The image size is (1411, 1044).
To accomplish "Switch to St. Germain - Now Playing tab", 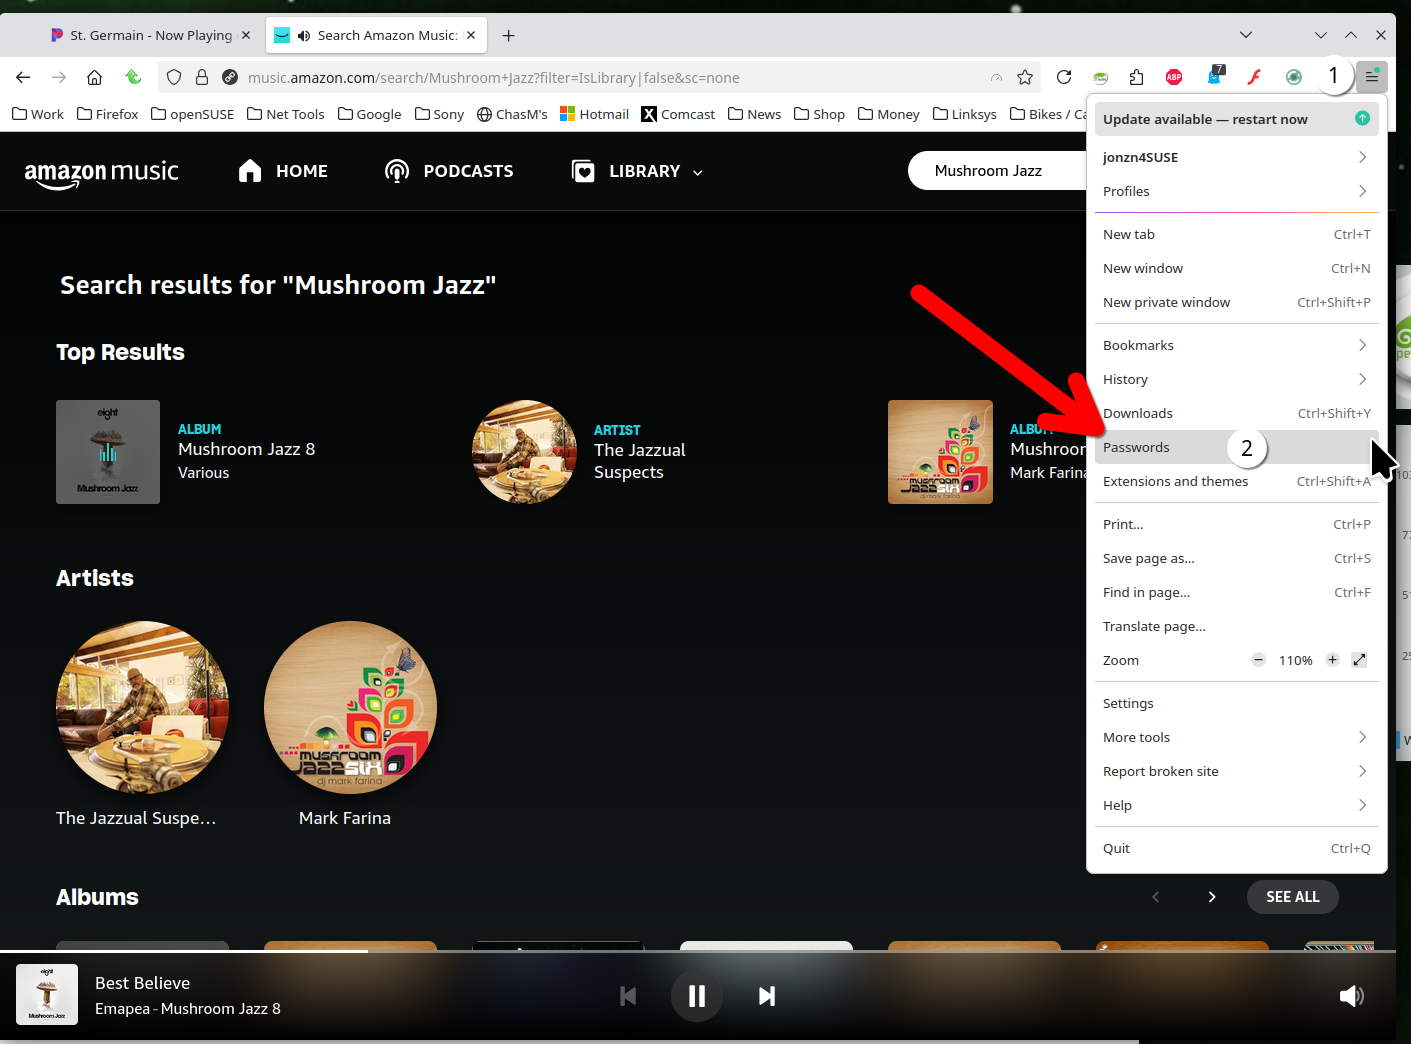I will [x=150, y=35].
